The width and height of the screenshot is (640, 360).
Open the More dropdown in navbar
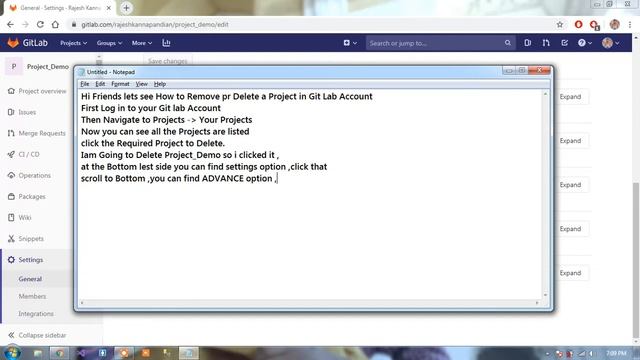point(142,43)
